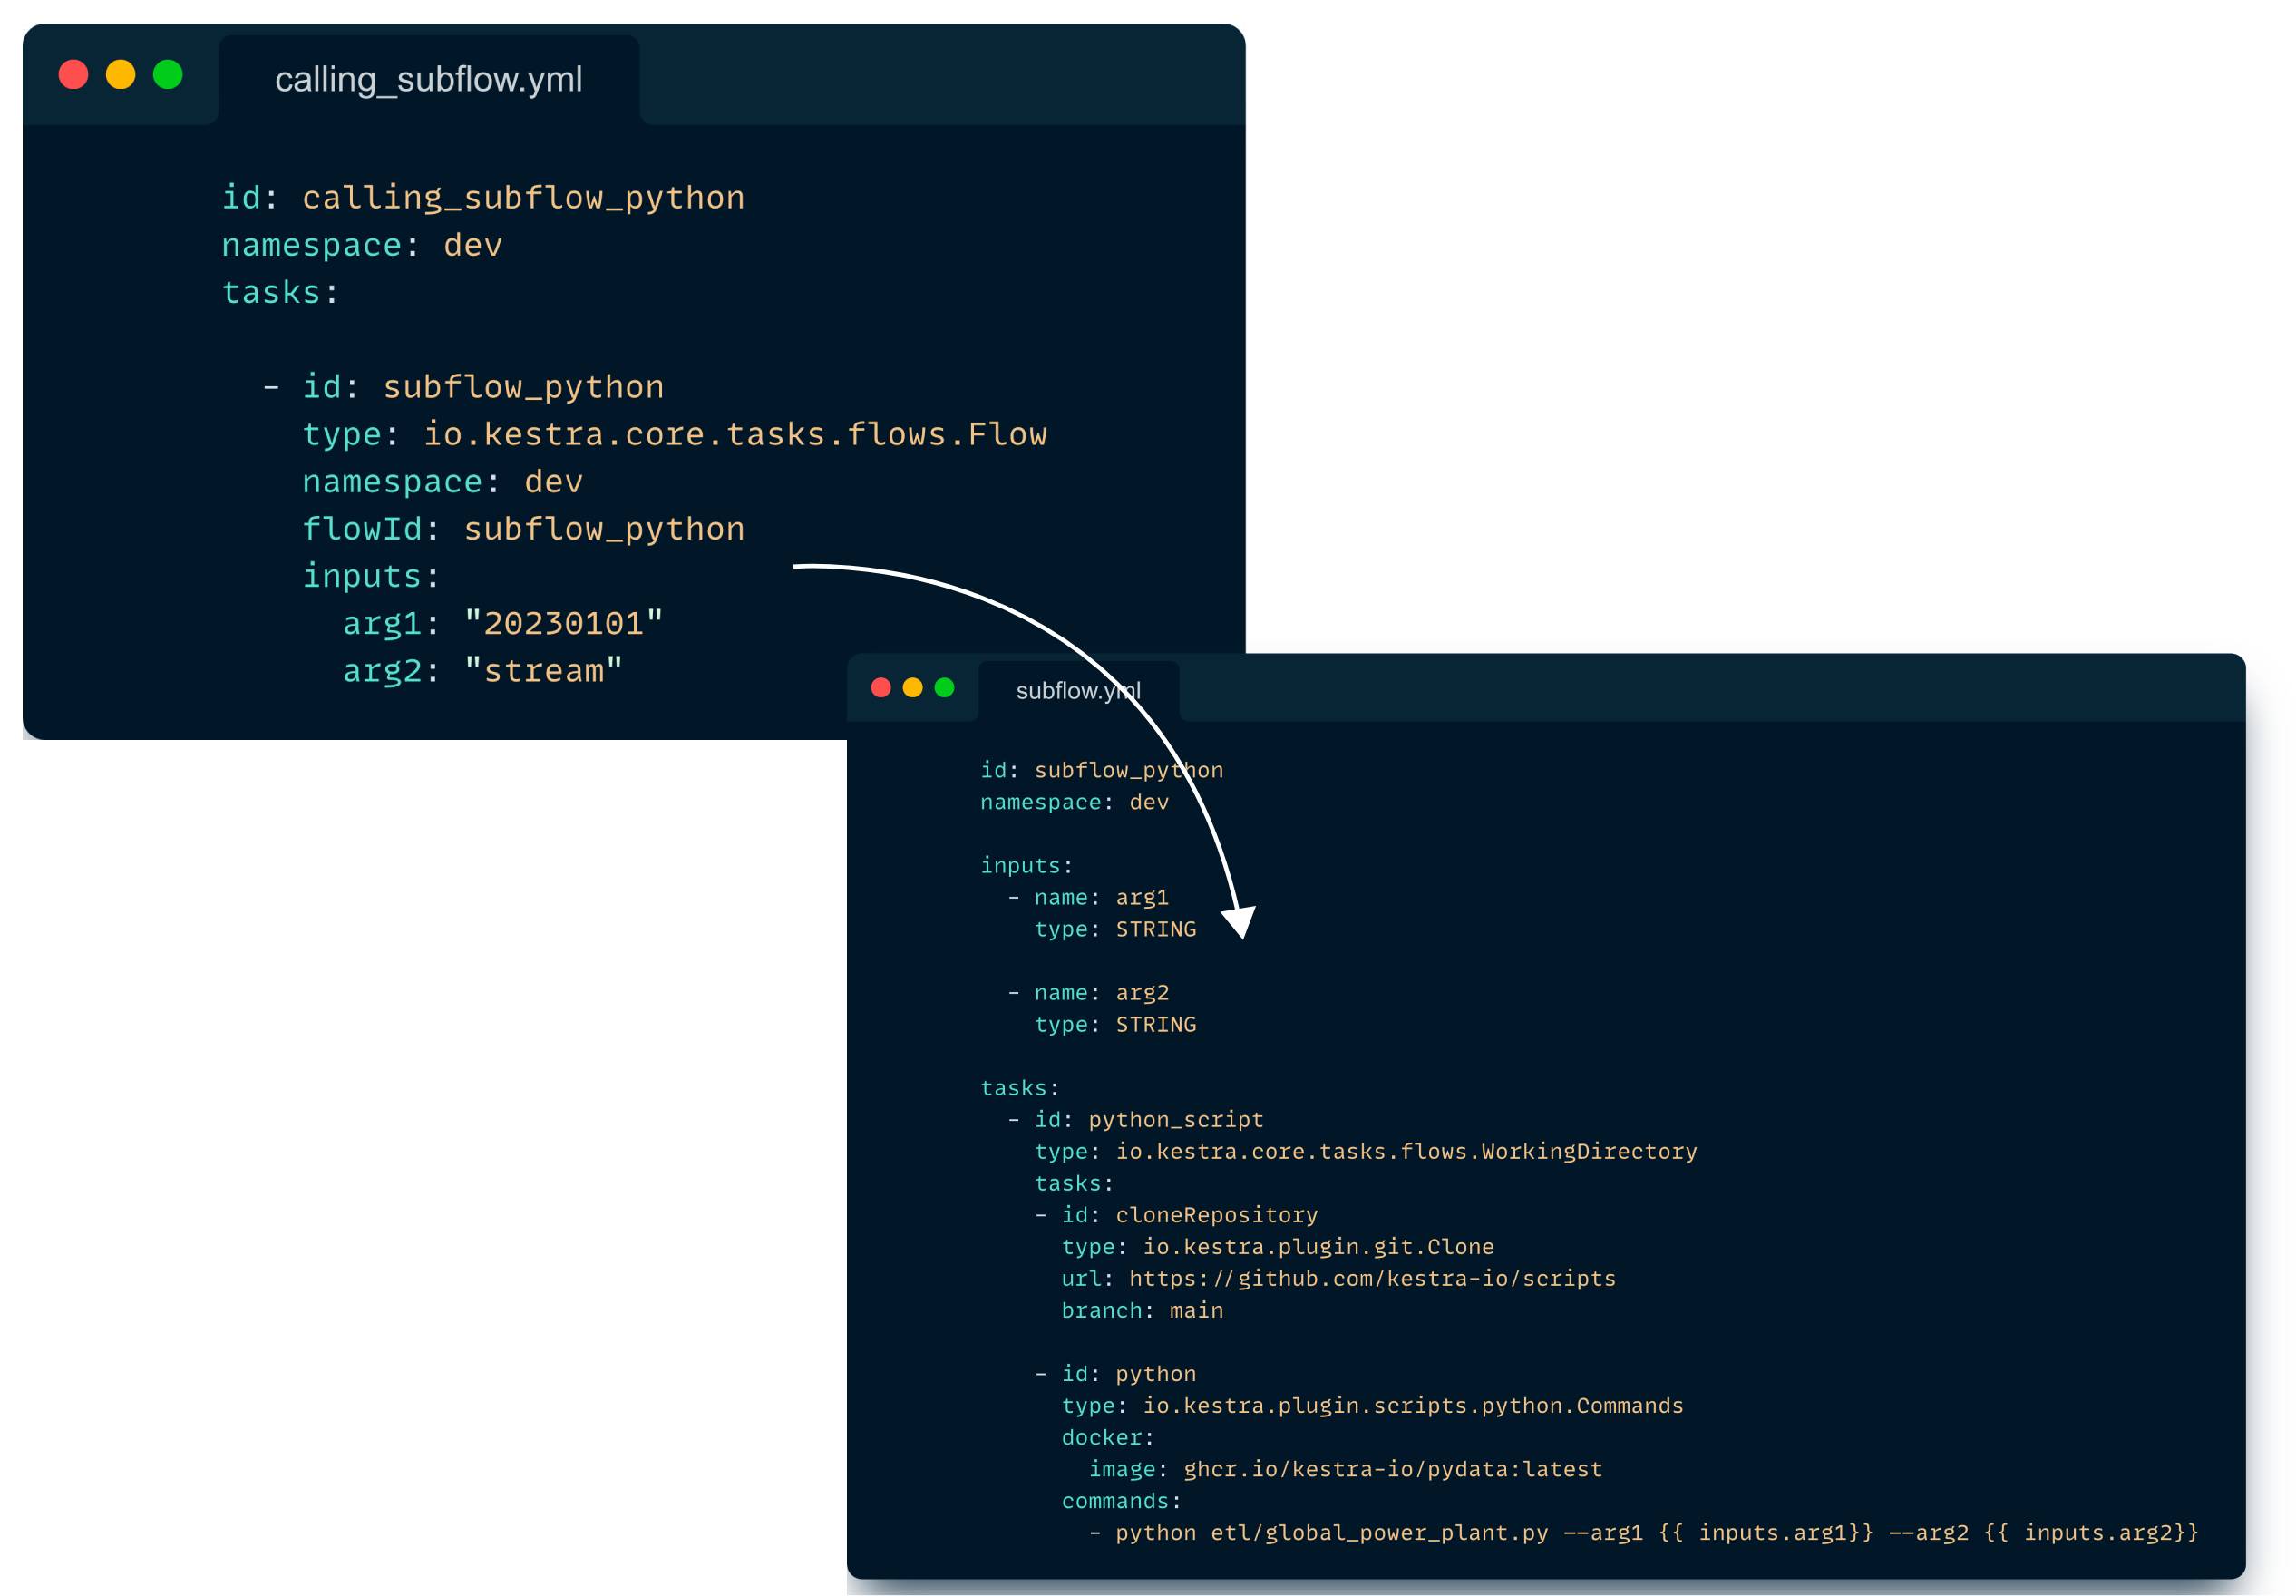This screenshot has height=1596, width=2296.
Task: Click 'tasks:' line in calling_subflow.yml window
Action: tap(281, 292)
